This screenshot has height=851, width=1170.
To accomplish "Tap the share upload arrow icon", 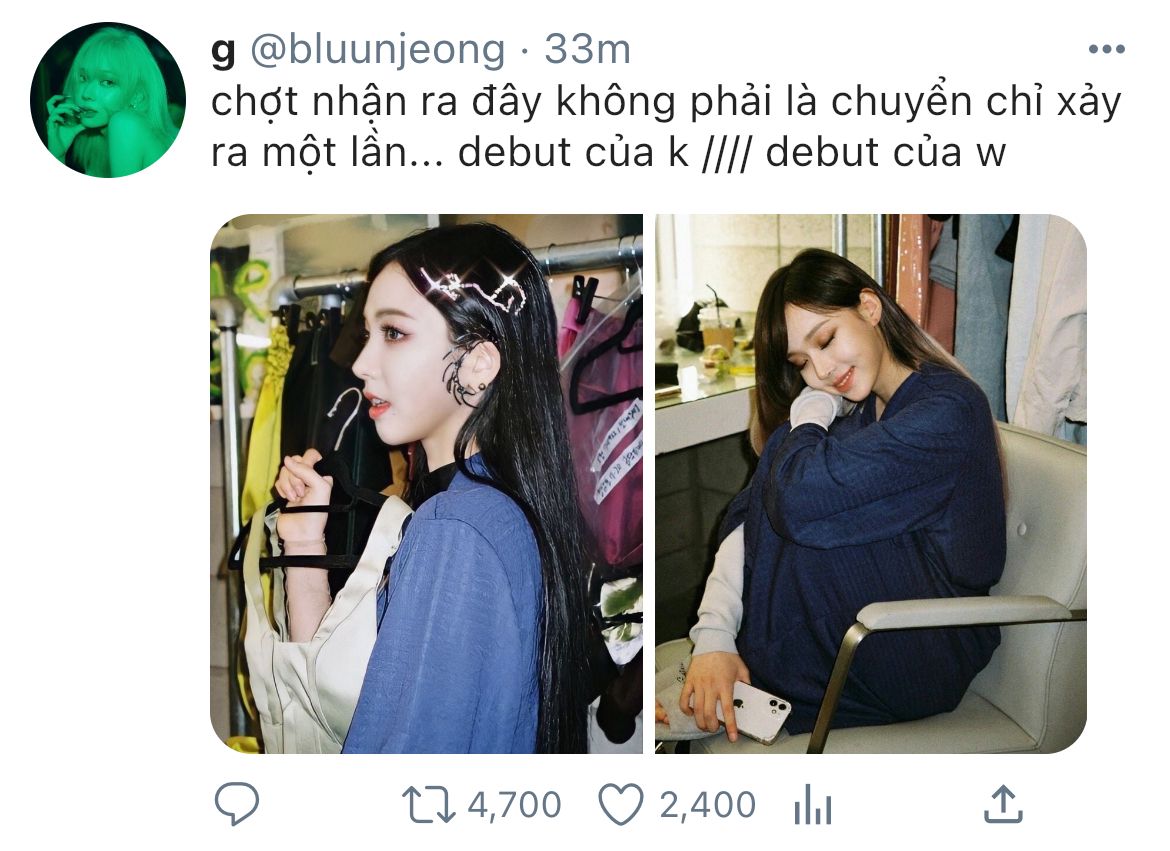I will [1004, 804].
